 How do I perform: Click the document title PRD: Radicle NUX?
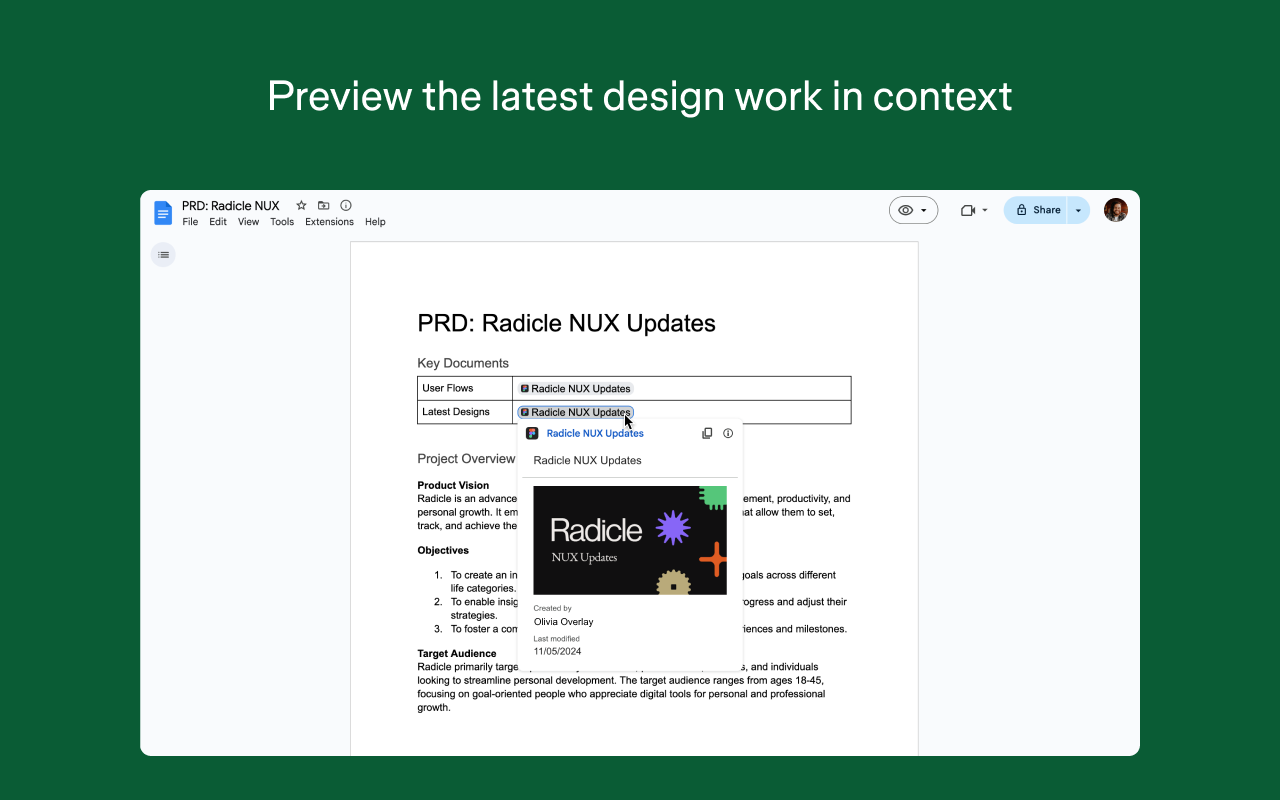231,206
